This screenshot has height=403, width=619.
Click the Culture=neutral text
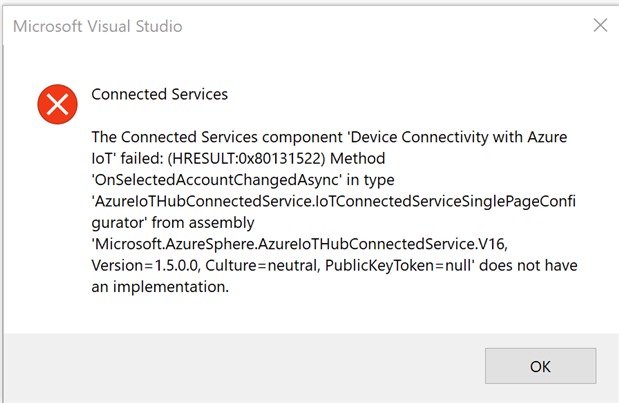[263, 265]
